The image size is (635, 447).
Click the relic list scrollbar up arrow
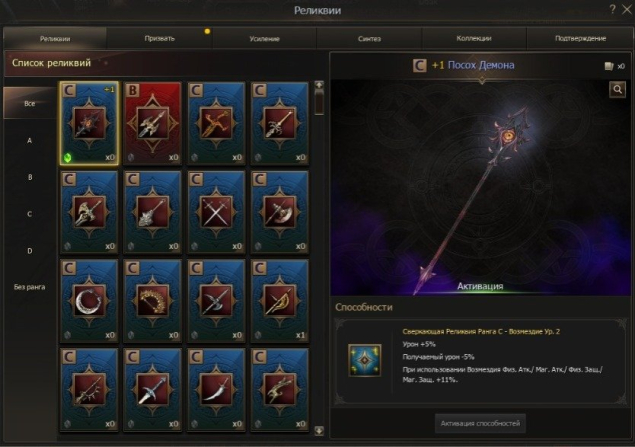319,85
